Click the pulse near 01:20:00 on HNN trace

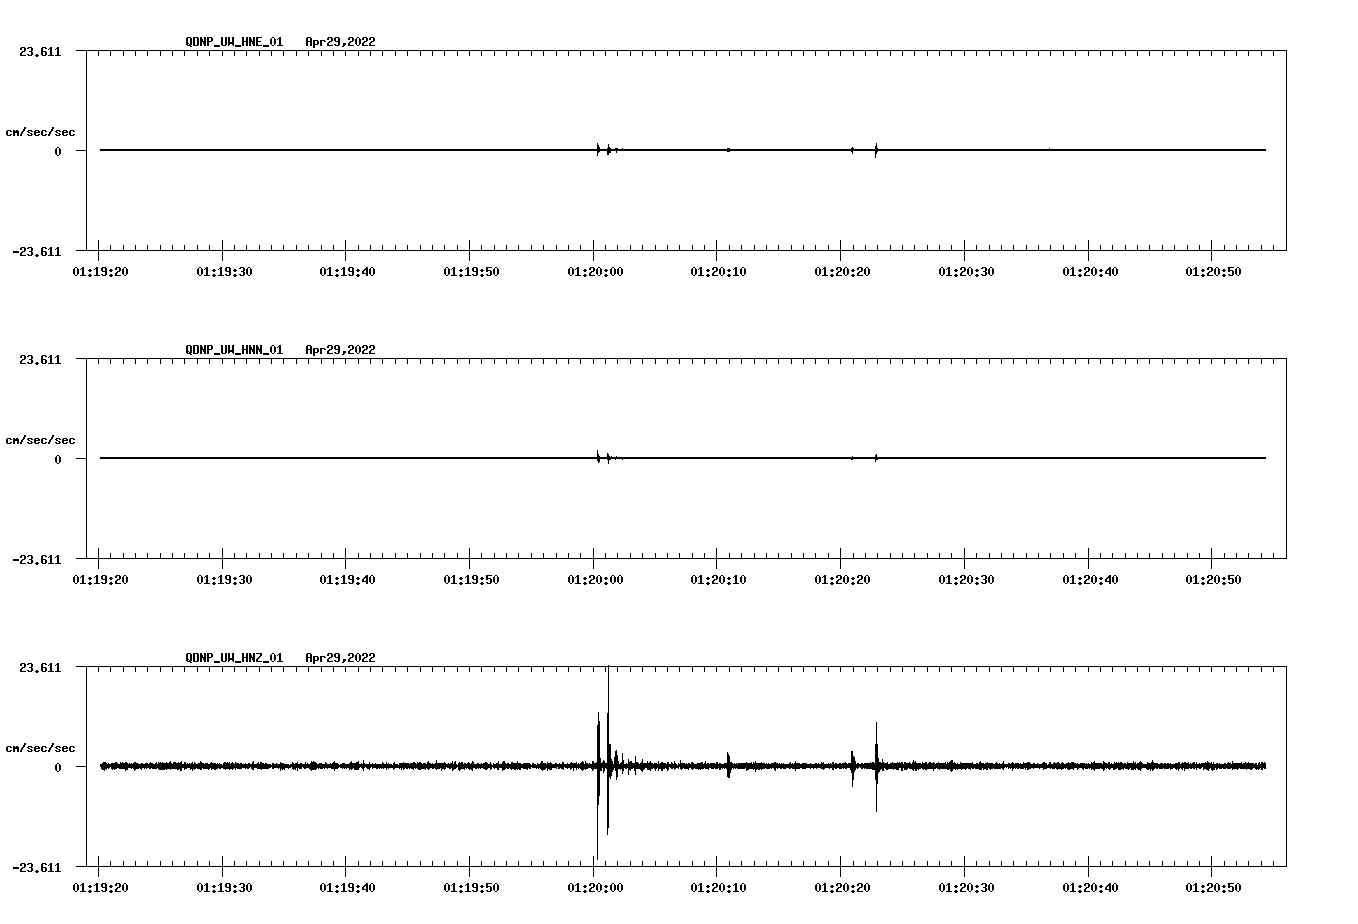[598, 457]
